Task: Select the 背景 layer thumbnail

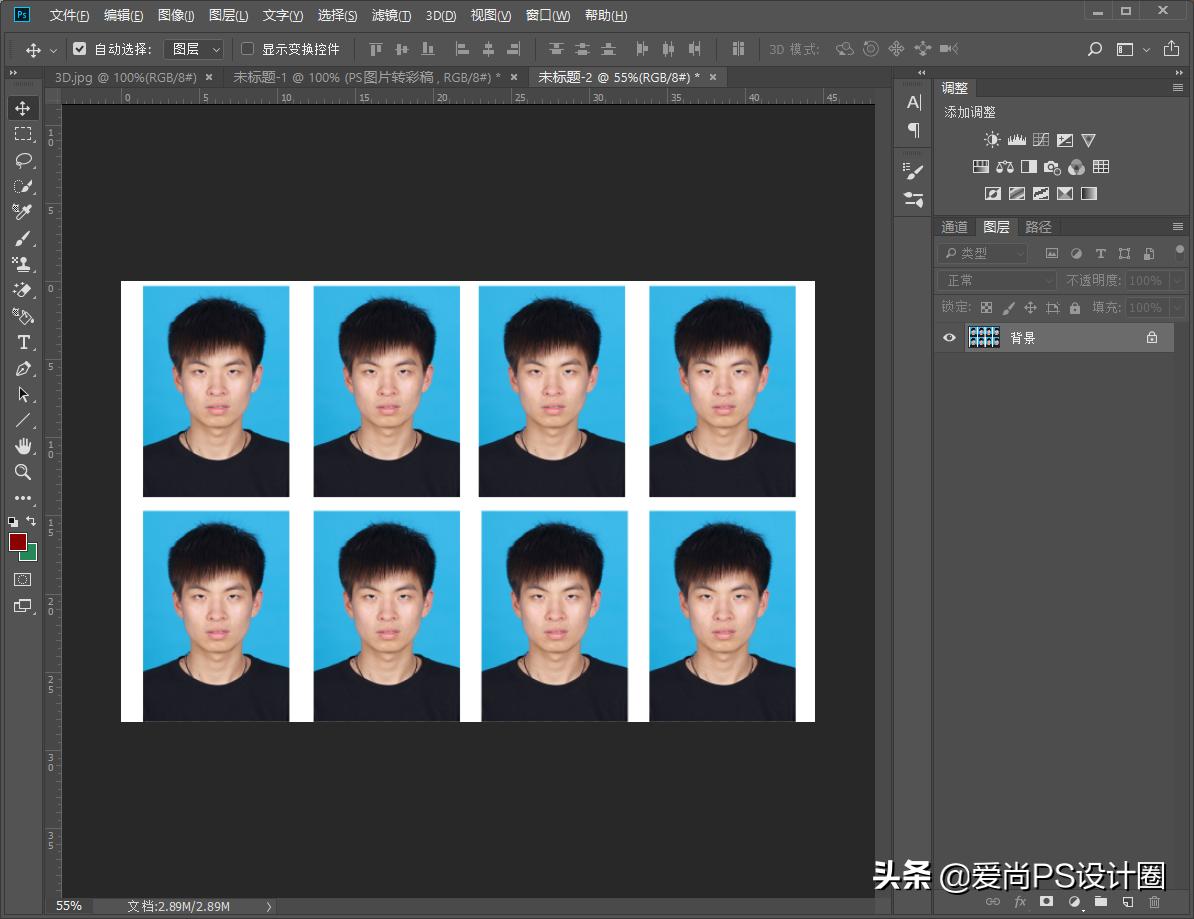Action: [984, 338]
